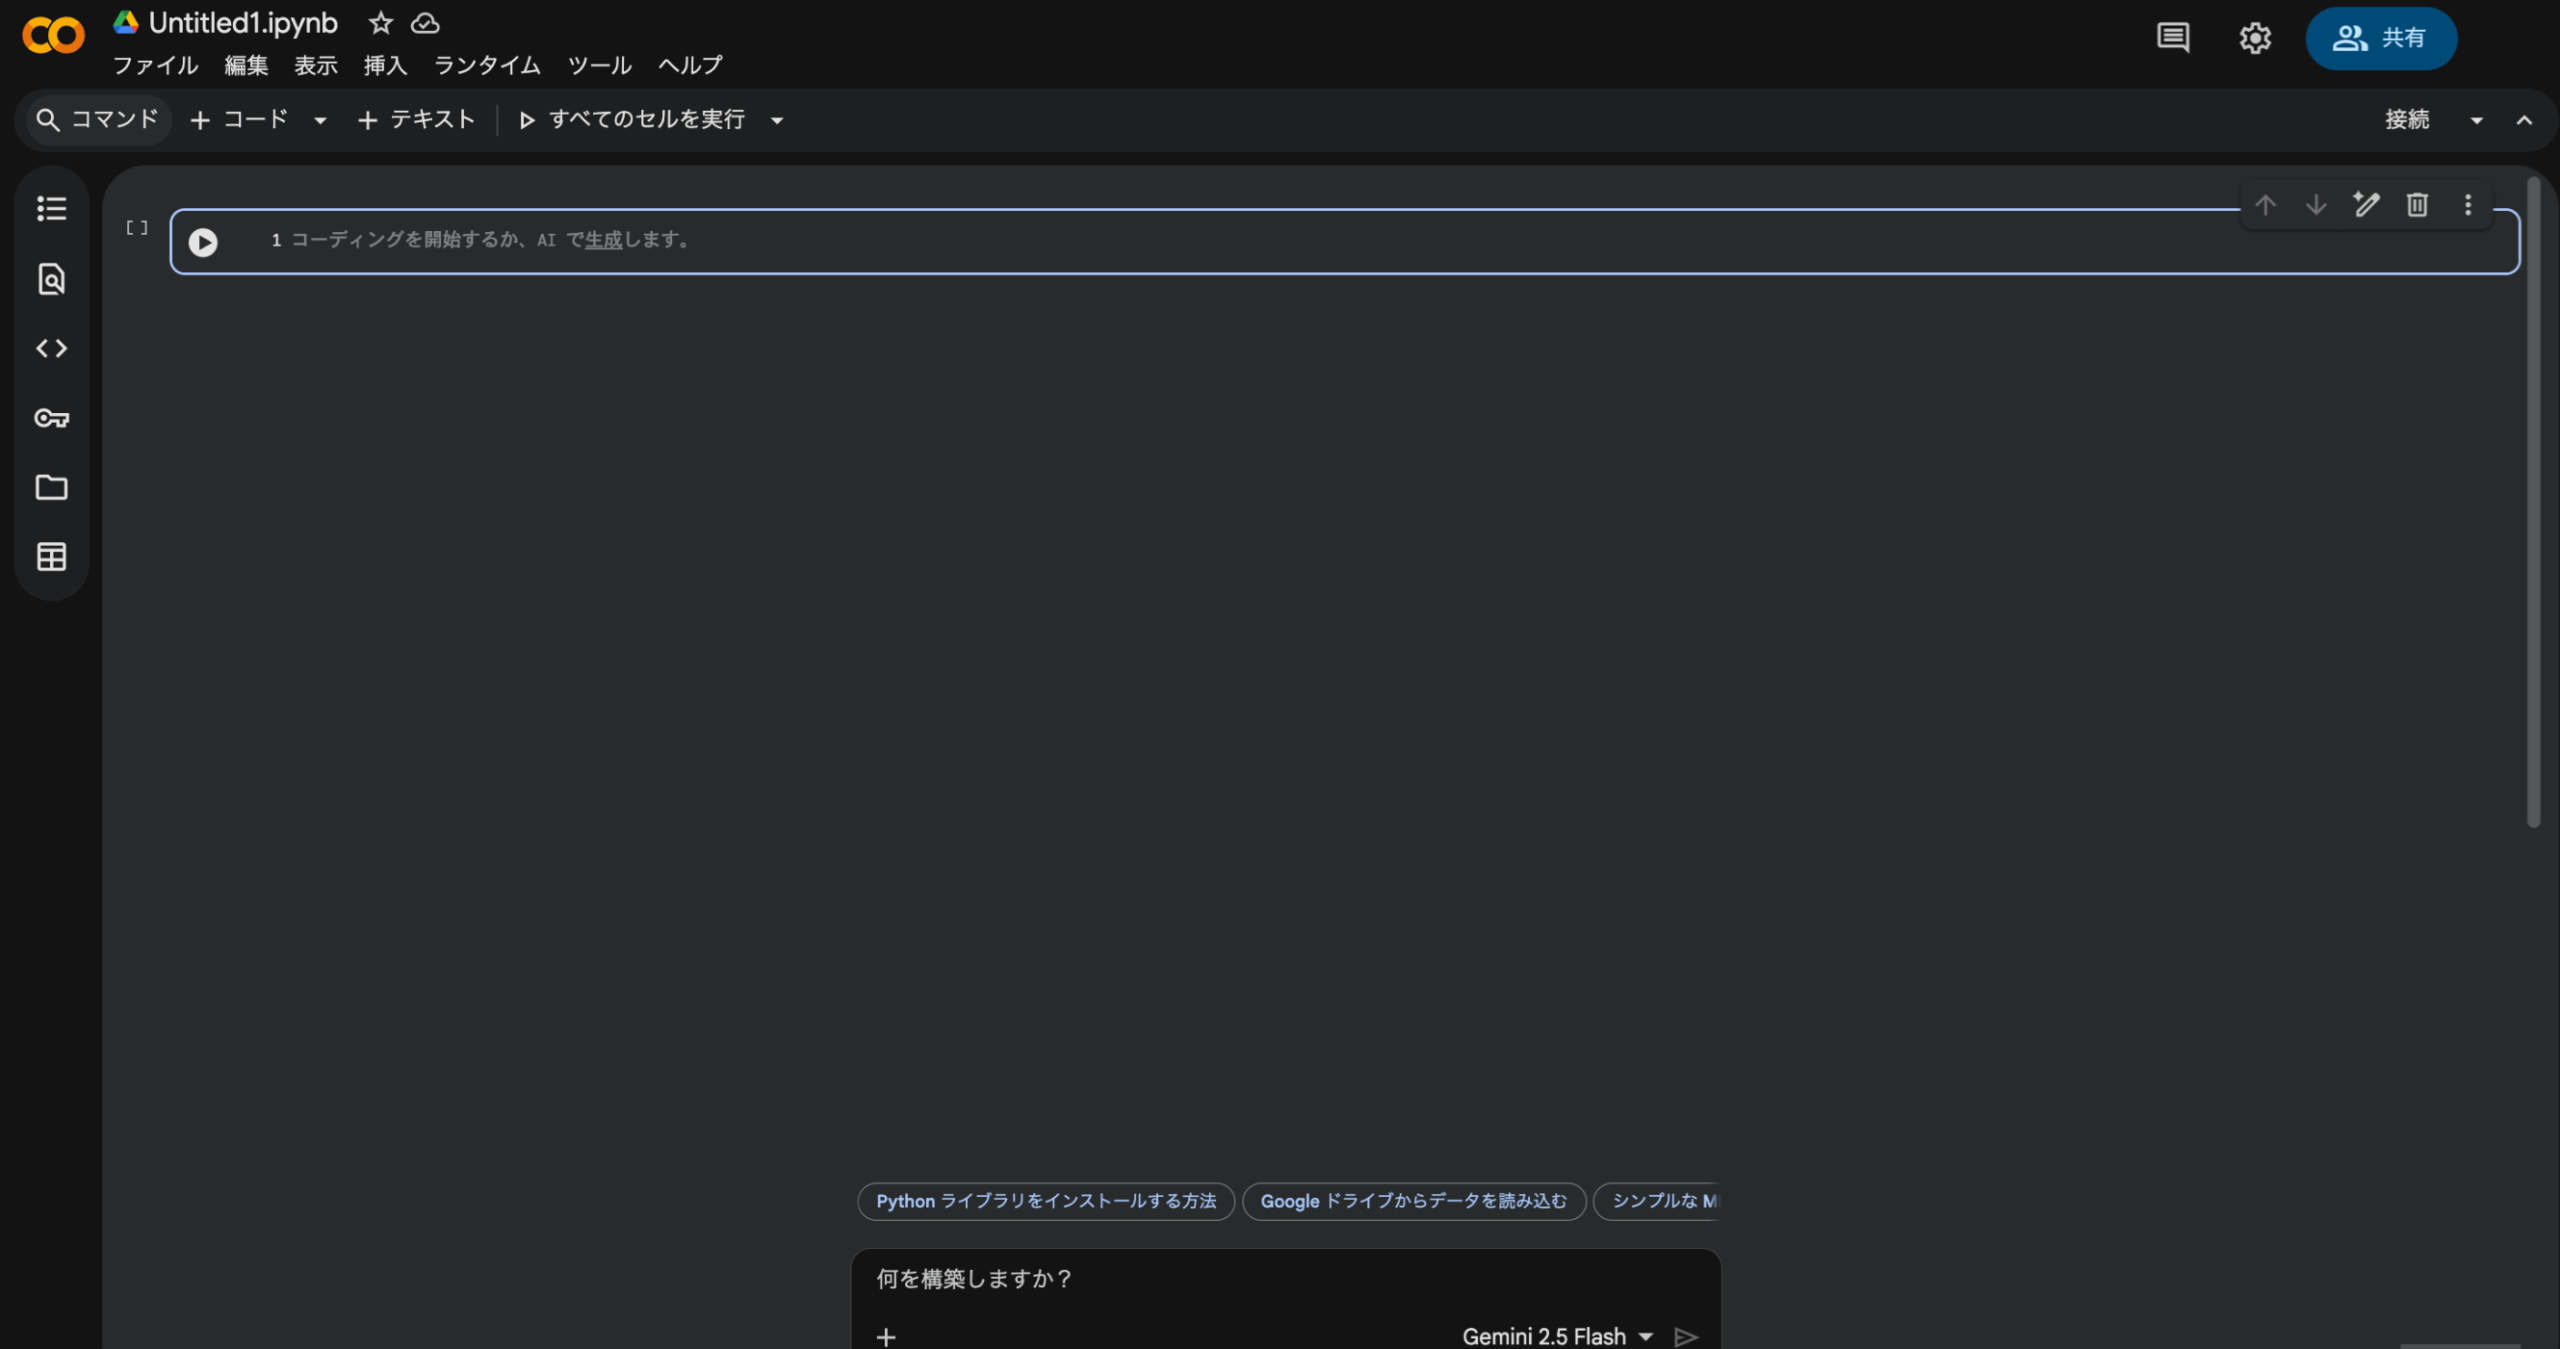The height and width of the screenshot is (1349, 2560).
Task: Expand the コード add dropdown arrow
Action: point(320,120)
